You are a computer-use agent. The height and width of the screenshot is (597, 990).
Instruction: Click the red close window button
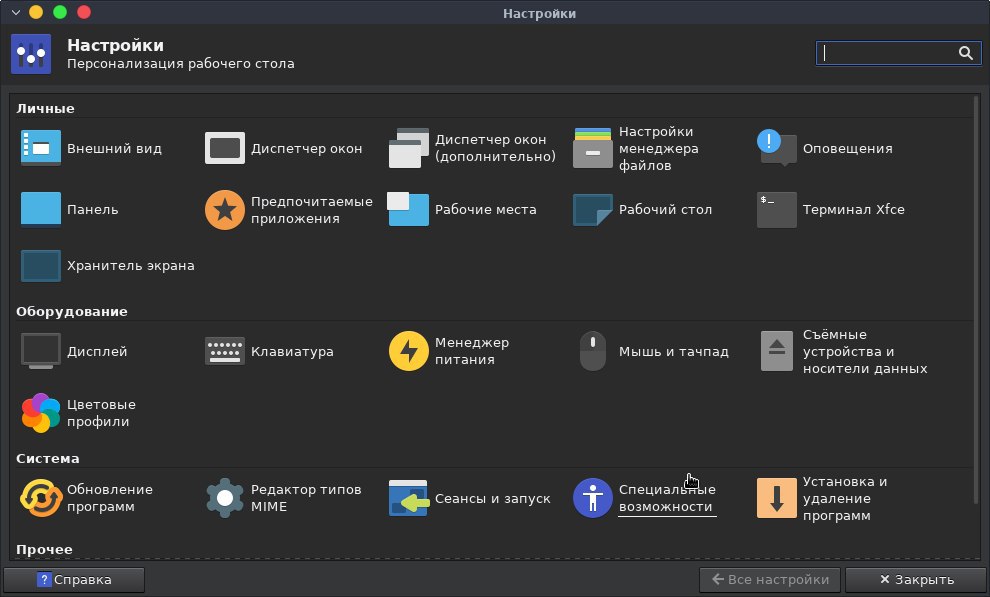coord(84,12)
